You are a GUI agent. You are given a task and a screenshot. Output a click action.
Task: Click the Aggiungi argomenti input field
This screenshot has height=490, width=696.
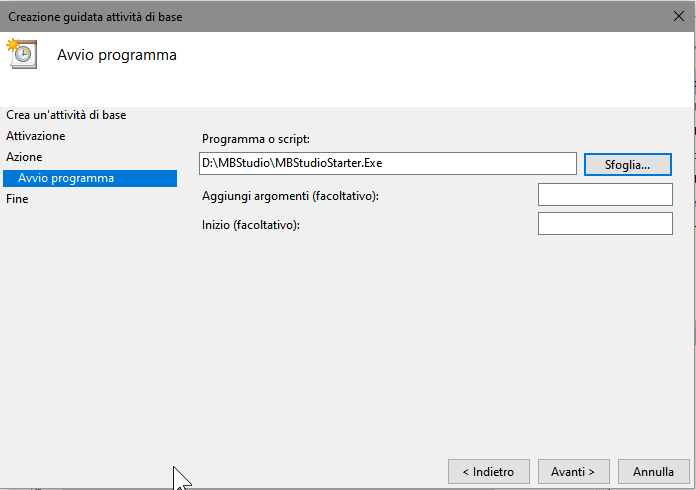click(605, 194)
